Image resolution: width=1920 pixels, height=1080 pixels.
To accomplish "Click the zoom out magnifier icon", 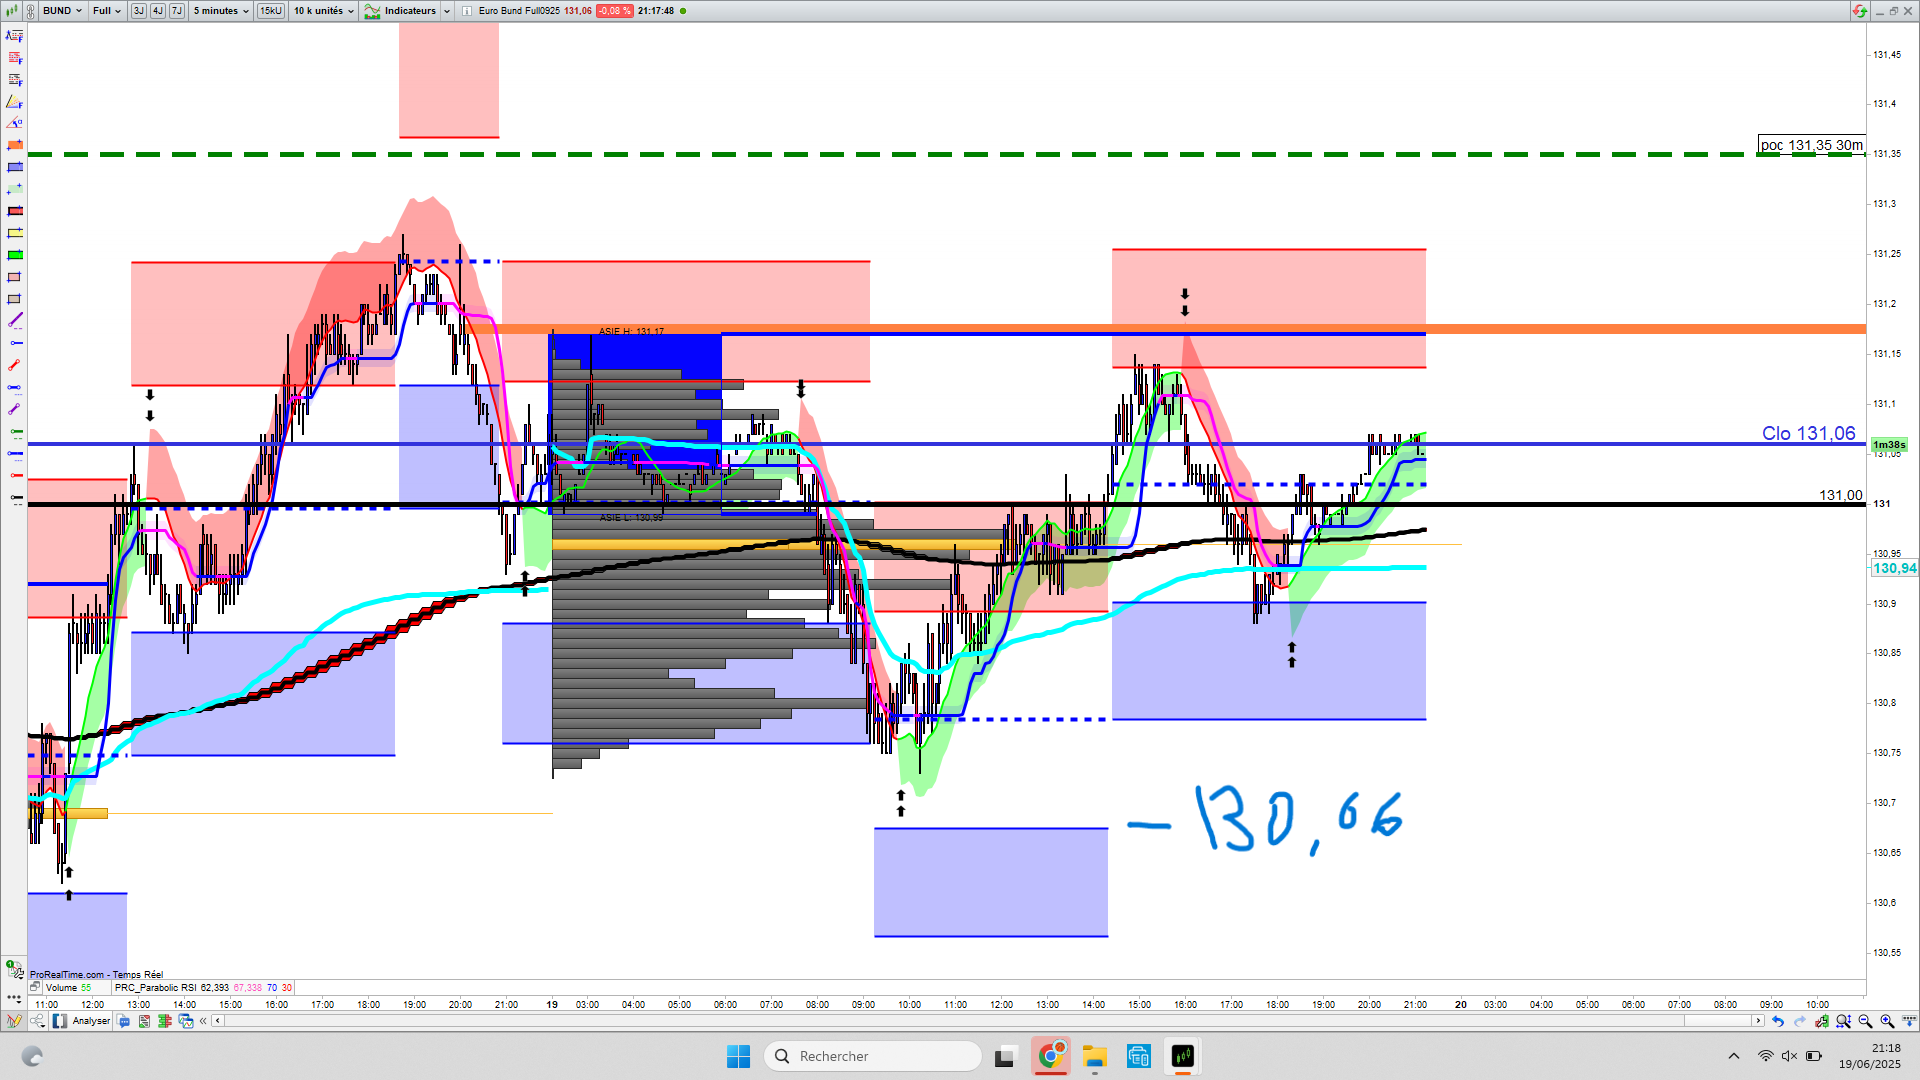I will click(x=1865, y=1021).
